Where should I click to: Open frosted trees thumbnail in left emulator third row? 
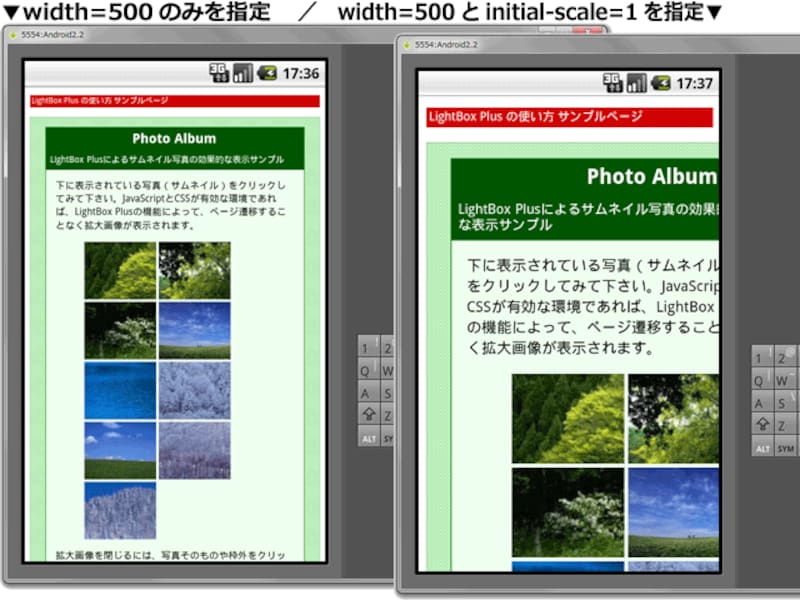194,390
